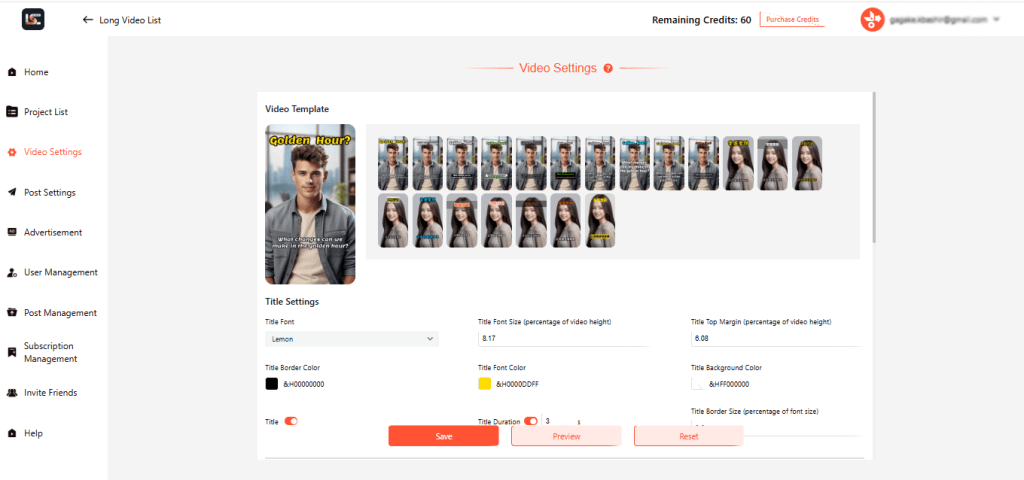This screenshot has width=1024, height=480.
Task: Select the first video template thumbnail
Action: coord(393,163)
